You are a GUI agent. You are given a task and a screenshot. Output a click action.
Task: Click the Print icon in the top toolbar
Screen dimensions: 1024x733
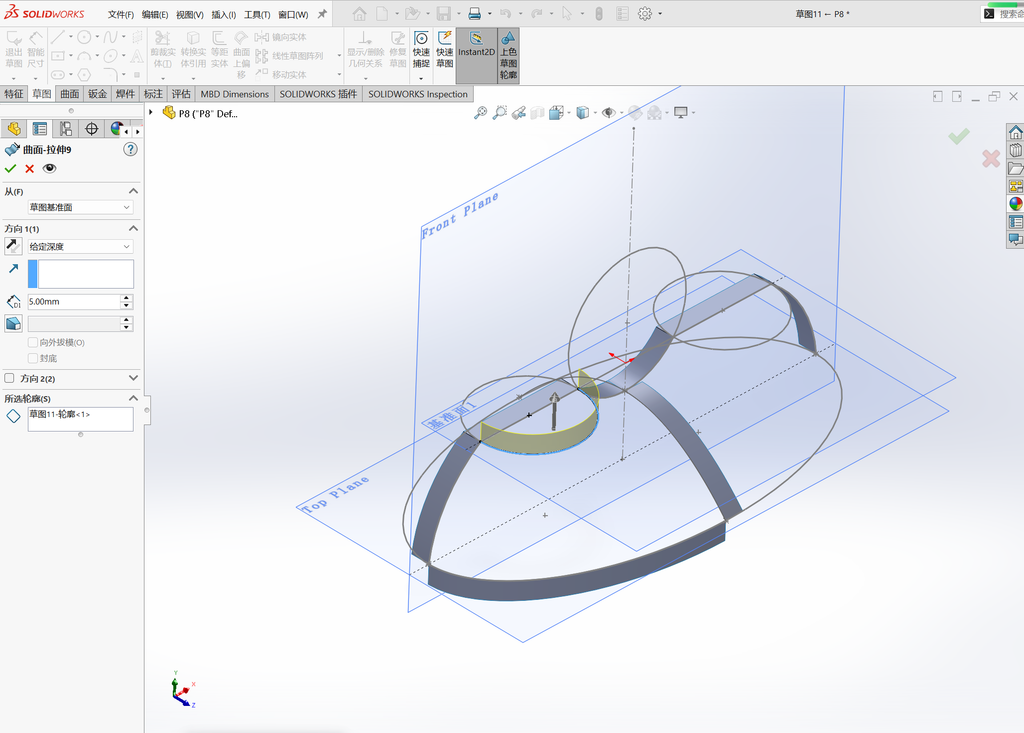pyautogui.click(x=475, y=14)
